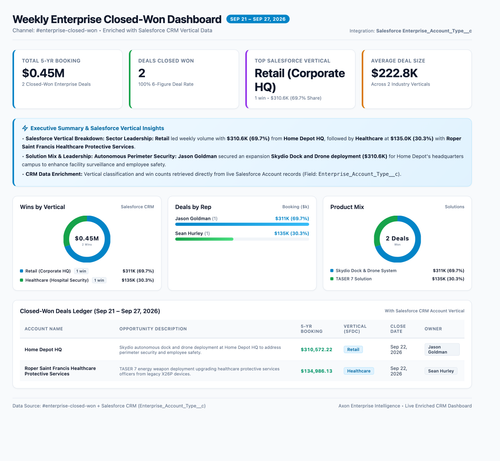Click the blue Retail (Corporate HQ) legend swatch

[22, 271]
